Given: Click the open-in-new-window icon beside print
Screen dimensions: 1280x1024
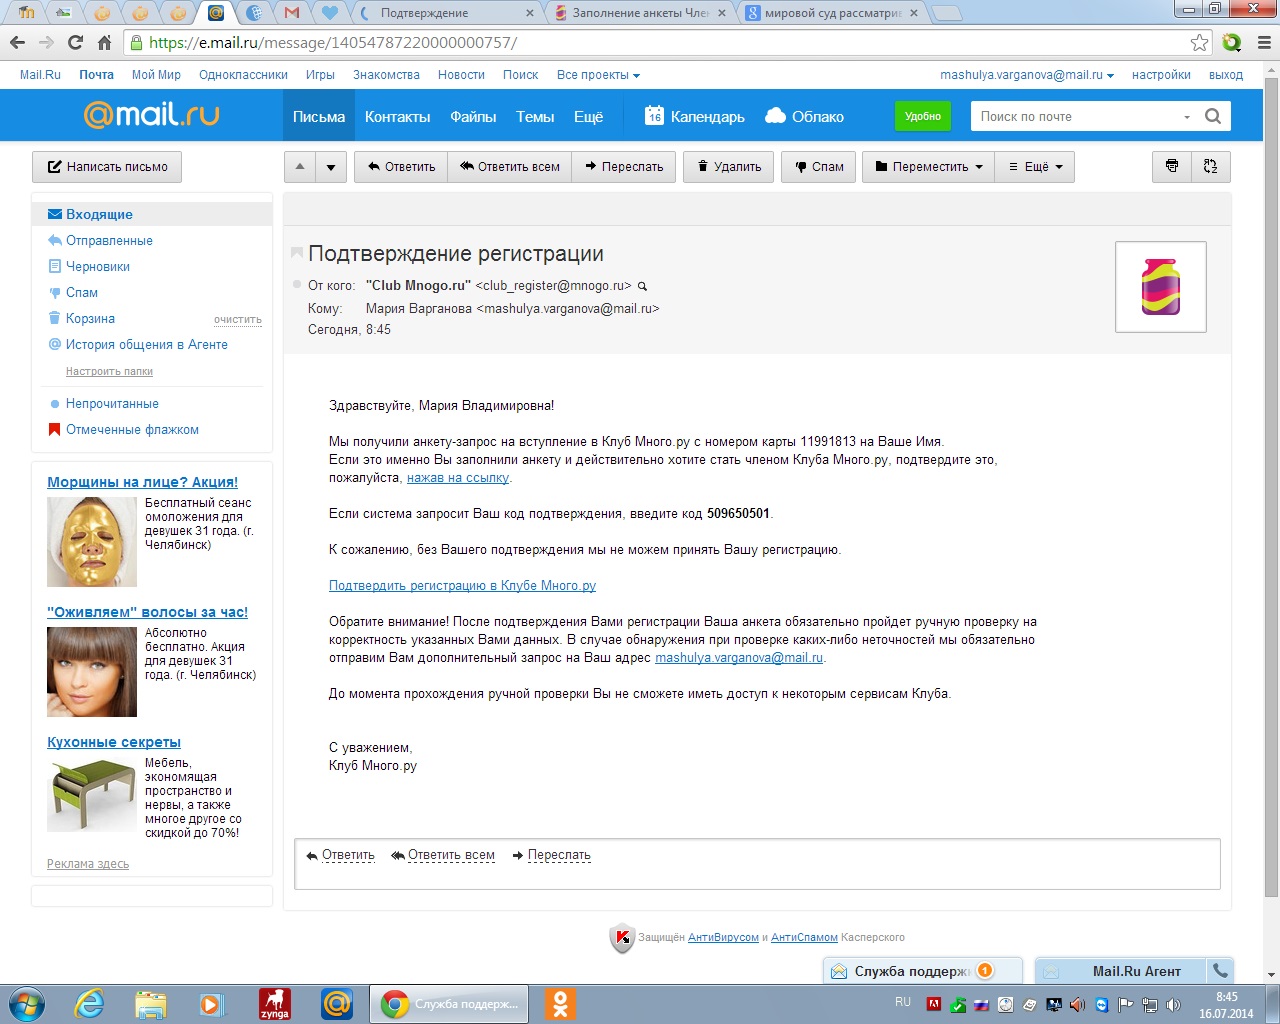Looking at the screenshot, I should tap(1210, 167).
